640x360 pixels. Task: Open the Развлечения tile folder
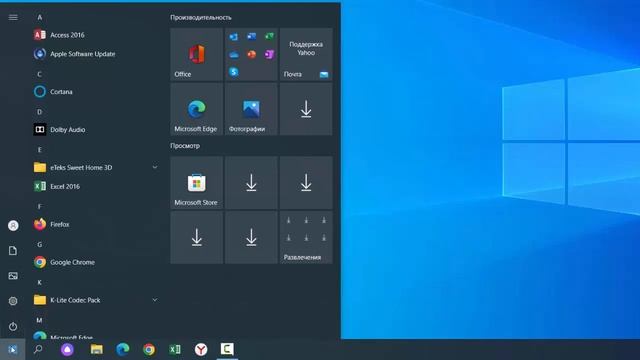[306, 238]
